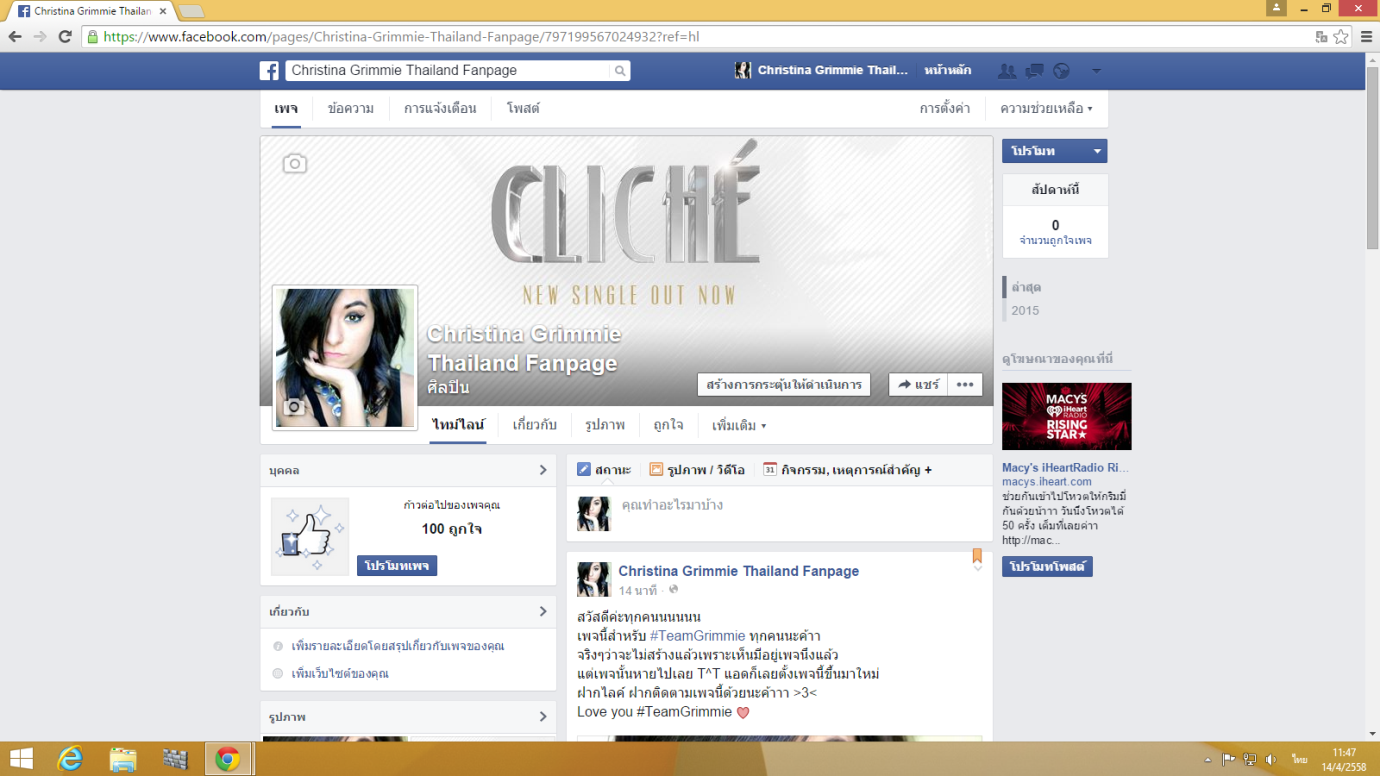
Task: Click #TeamGrimmie hashtag in post
Action: [x=697, y=636]
